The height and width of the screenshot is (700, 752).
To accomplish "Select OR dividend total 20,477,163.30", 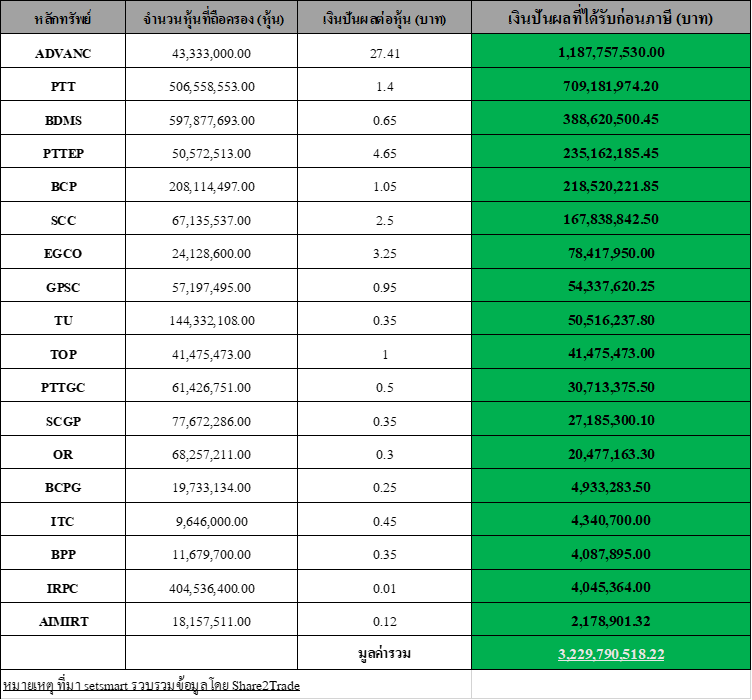I will click(x=611, y=455).
